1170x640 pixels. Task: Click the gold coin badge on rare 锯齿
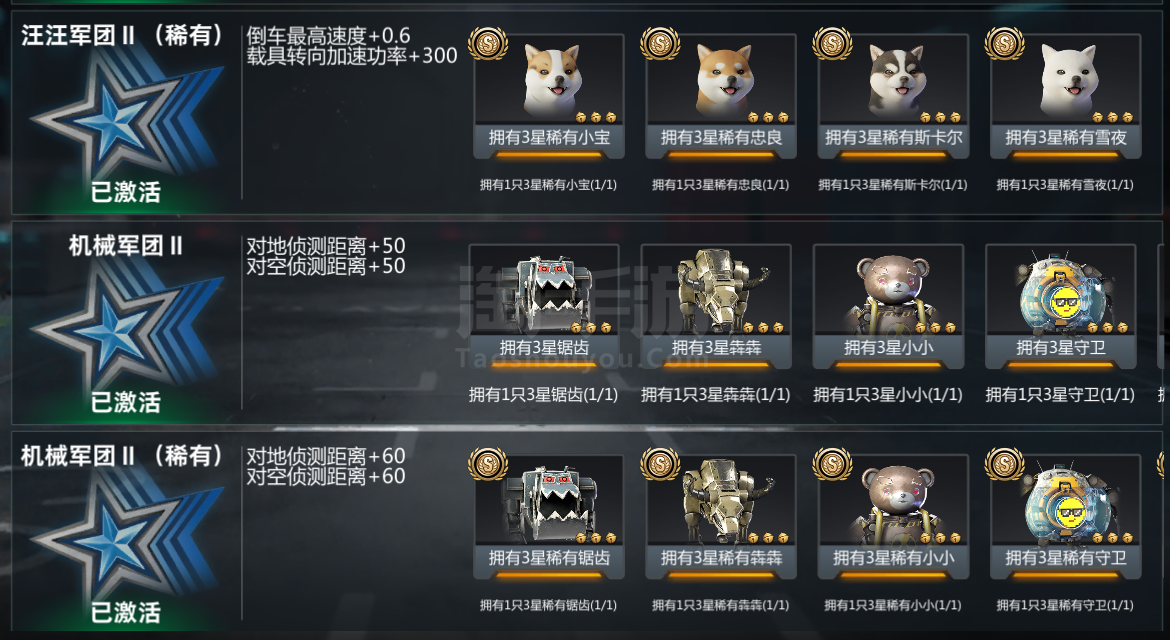pos(487,464)
